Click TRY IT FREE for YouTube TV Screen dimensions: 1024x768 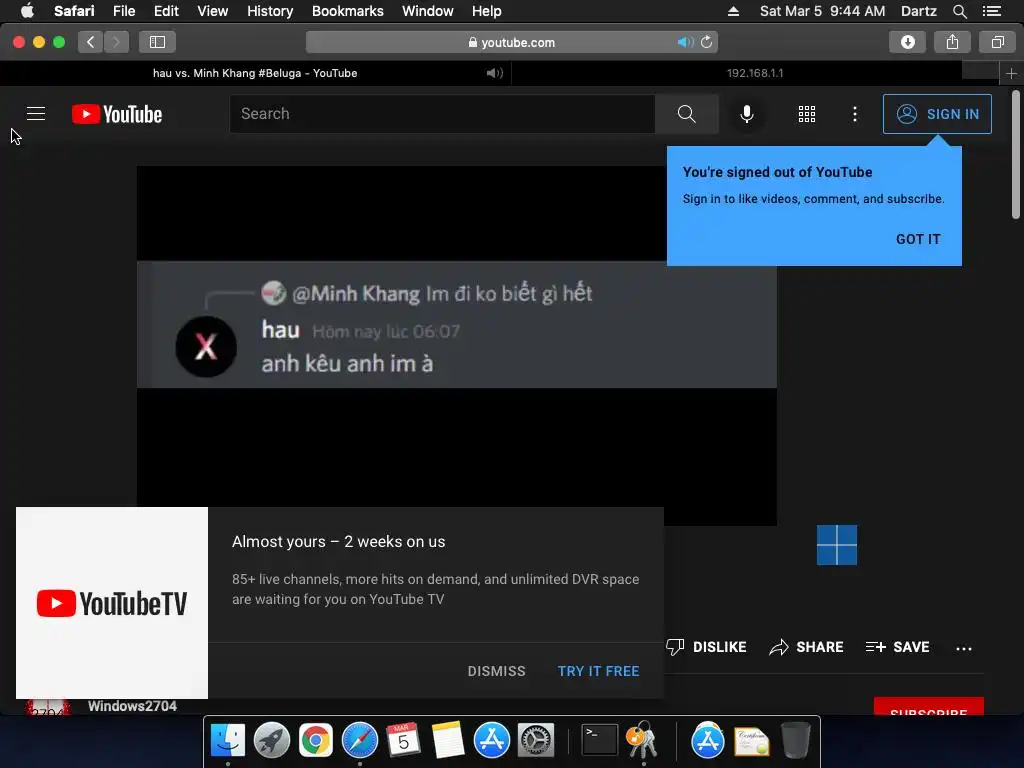(598, 671)
